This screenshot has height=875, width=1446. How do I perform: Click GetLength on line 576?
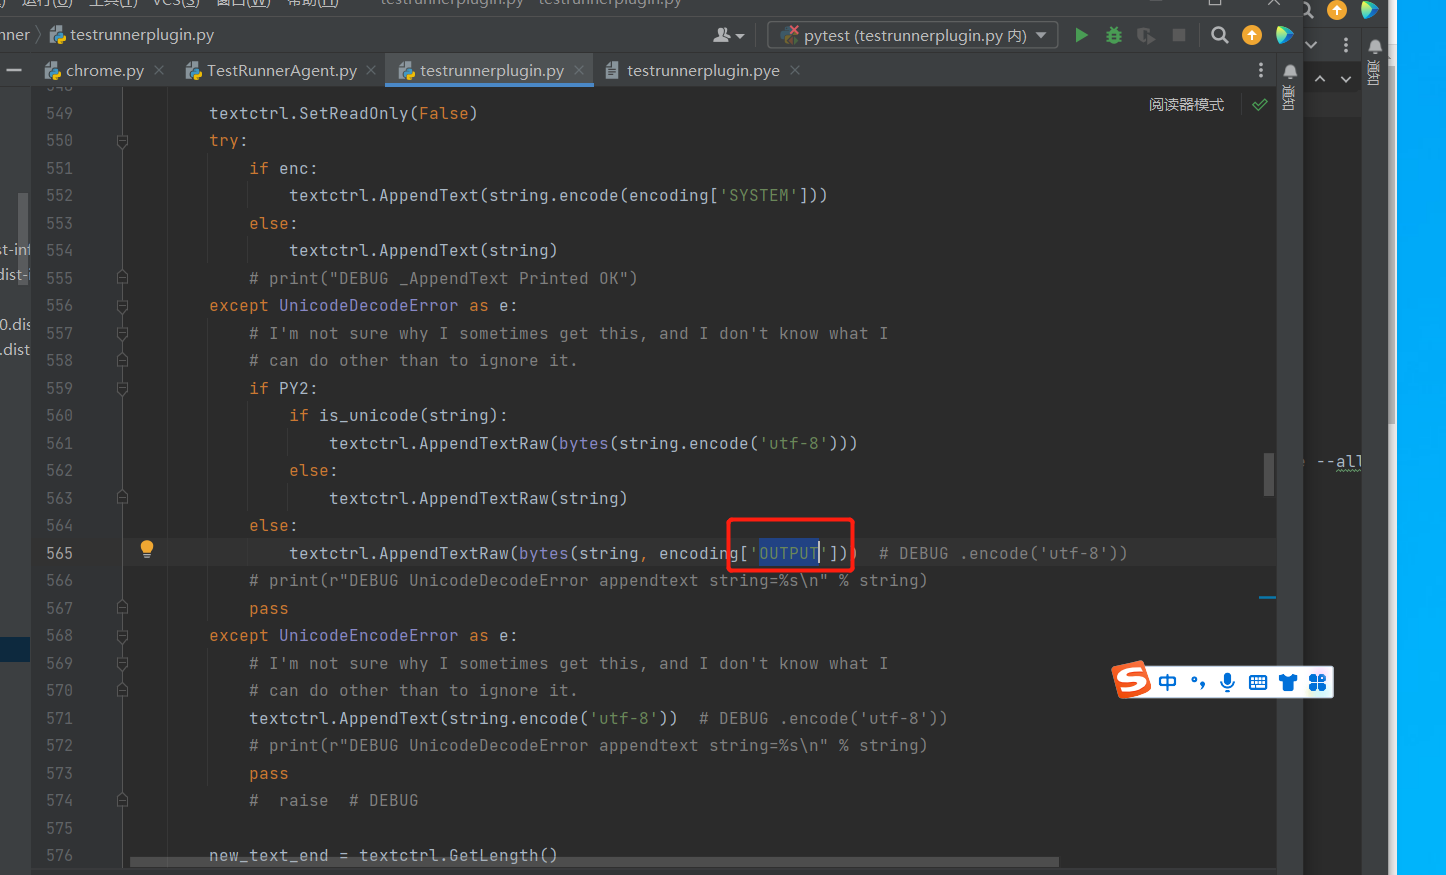tap(494, 855)
